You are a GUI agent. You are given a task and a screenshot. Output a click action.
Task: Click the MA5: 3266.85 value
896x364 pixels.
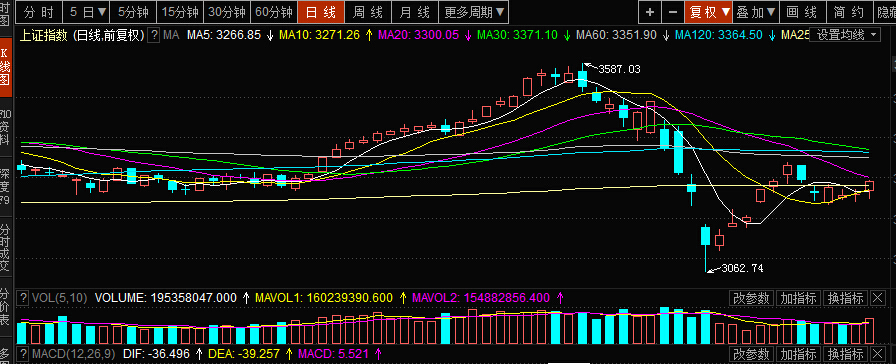pos(224,35)
